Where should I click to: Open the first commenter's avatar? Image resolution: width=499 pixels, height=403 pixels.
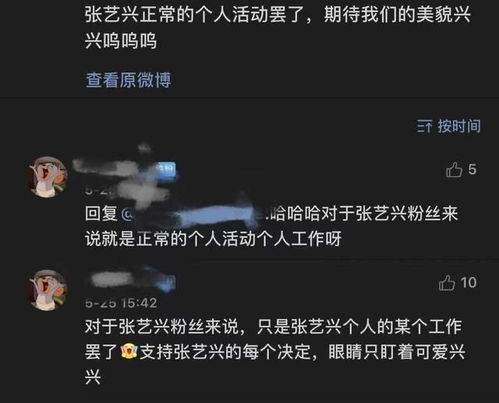[x=47, y=176]
